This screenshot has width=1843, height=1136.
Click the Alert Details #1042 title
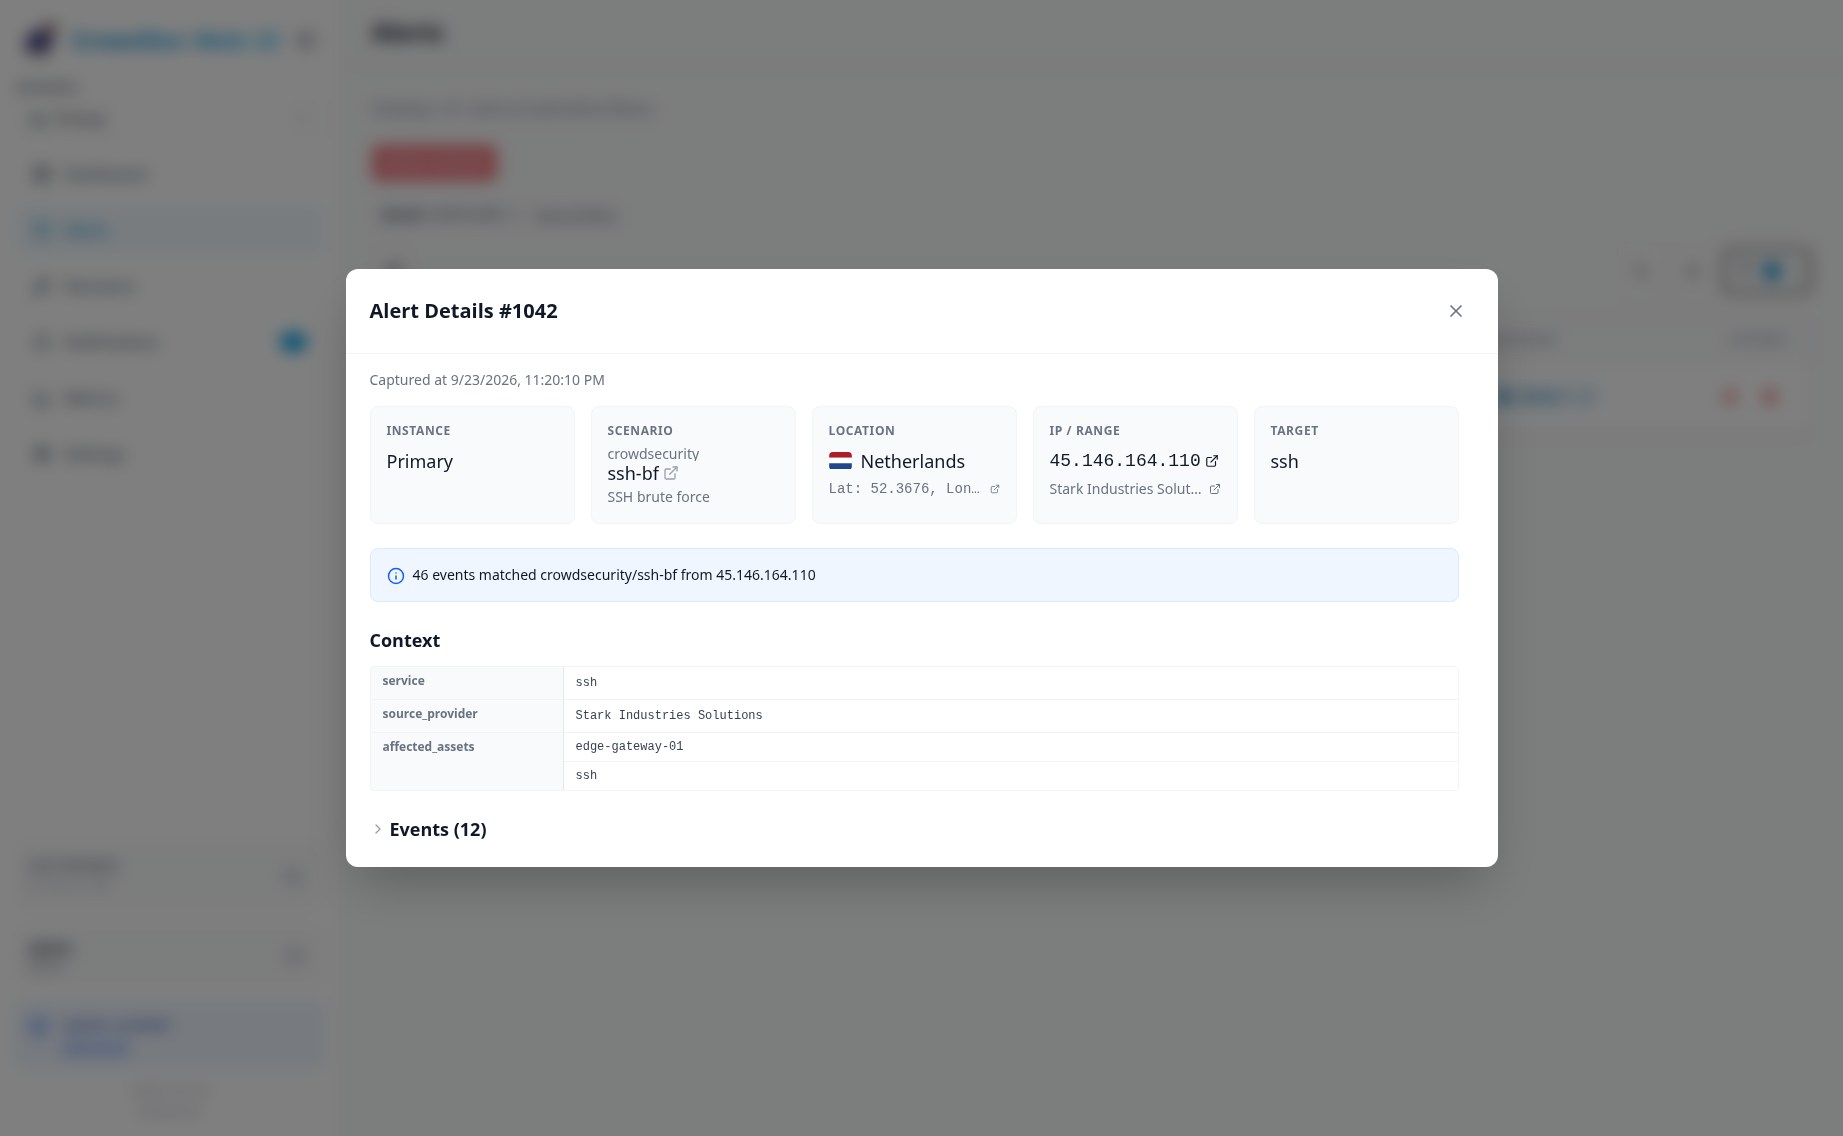pos(463,311)
